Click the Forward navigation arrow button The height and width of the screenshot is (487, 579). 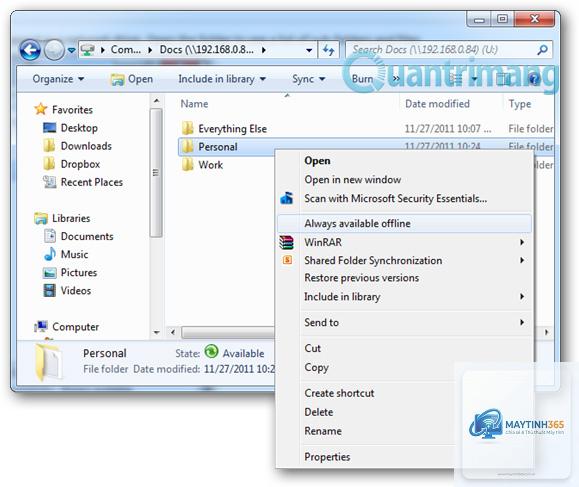click(54, 50)
